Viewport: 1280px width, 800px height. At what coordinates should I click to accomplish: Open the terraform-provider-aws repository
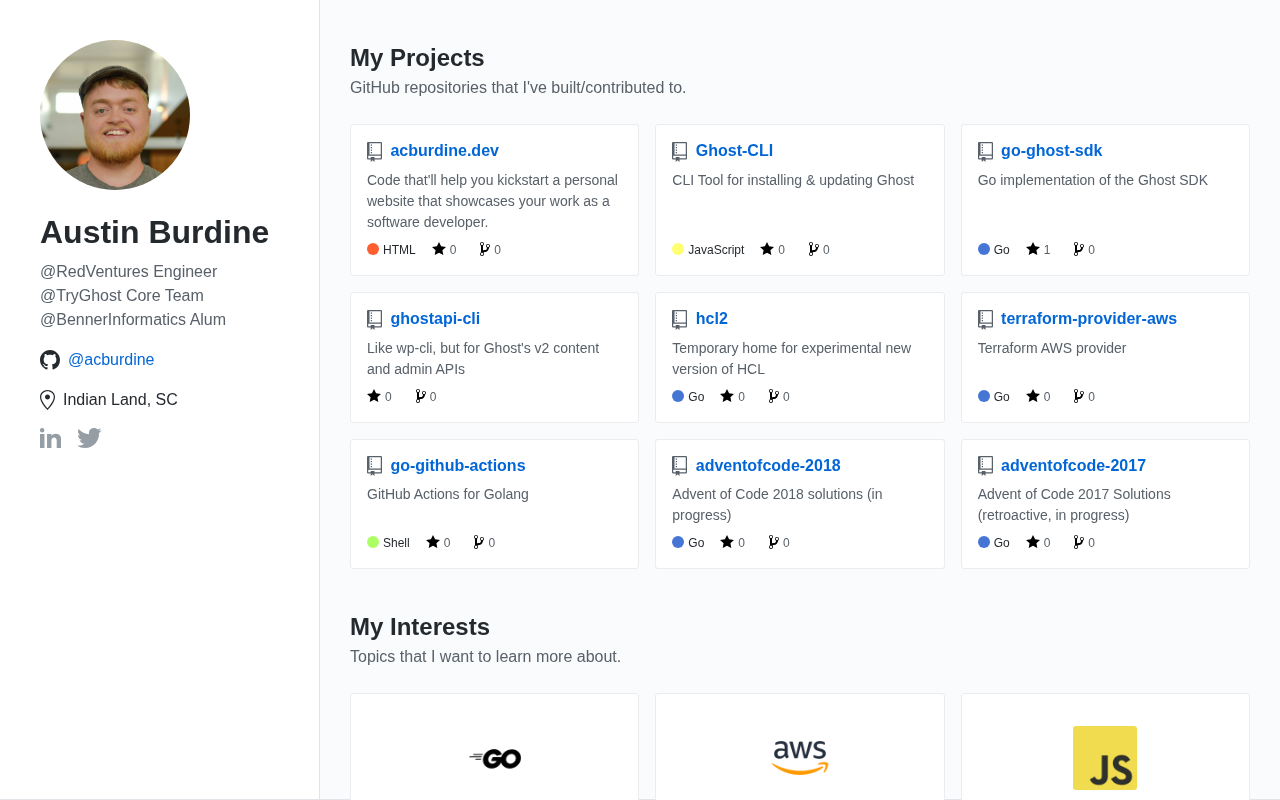point(1088,319)
